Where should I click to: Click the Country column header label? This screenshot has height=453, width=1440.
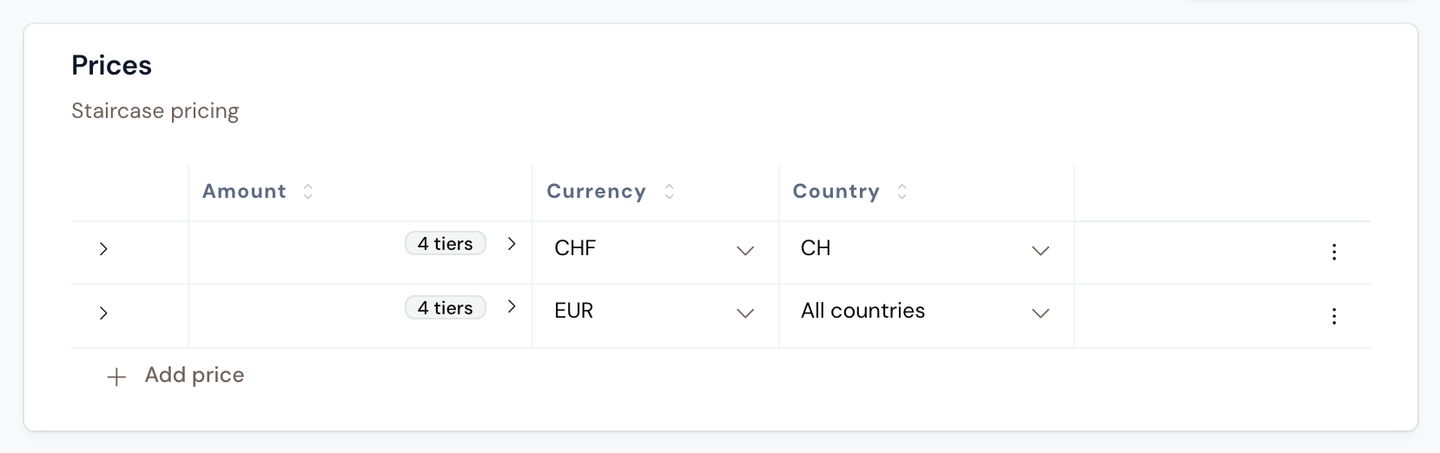coord(836,191)
